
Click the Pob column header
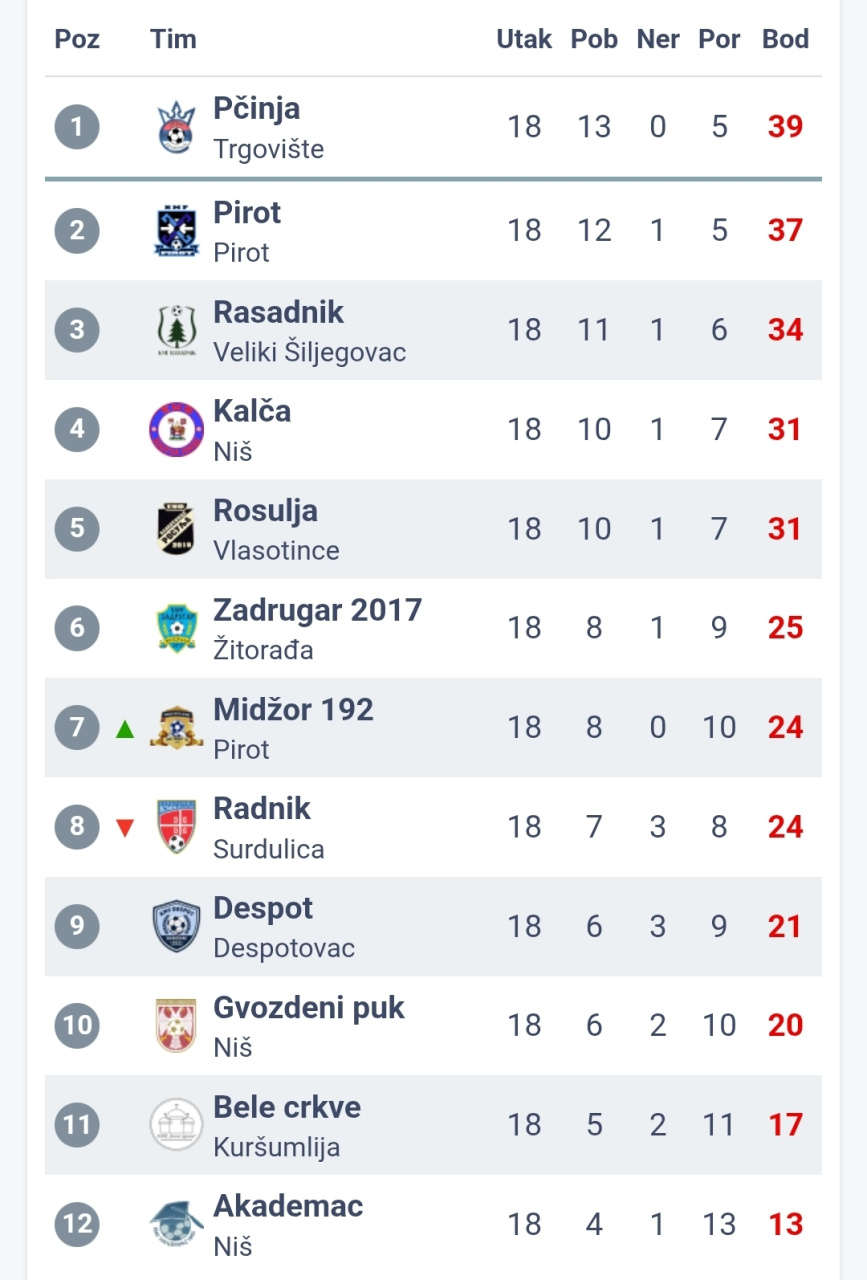tap(594, 39)
